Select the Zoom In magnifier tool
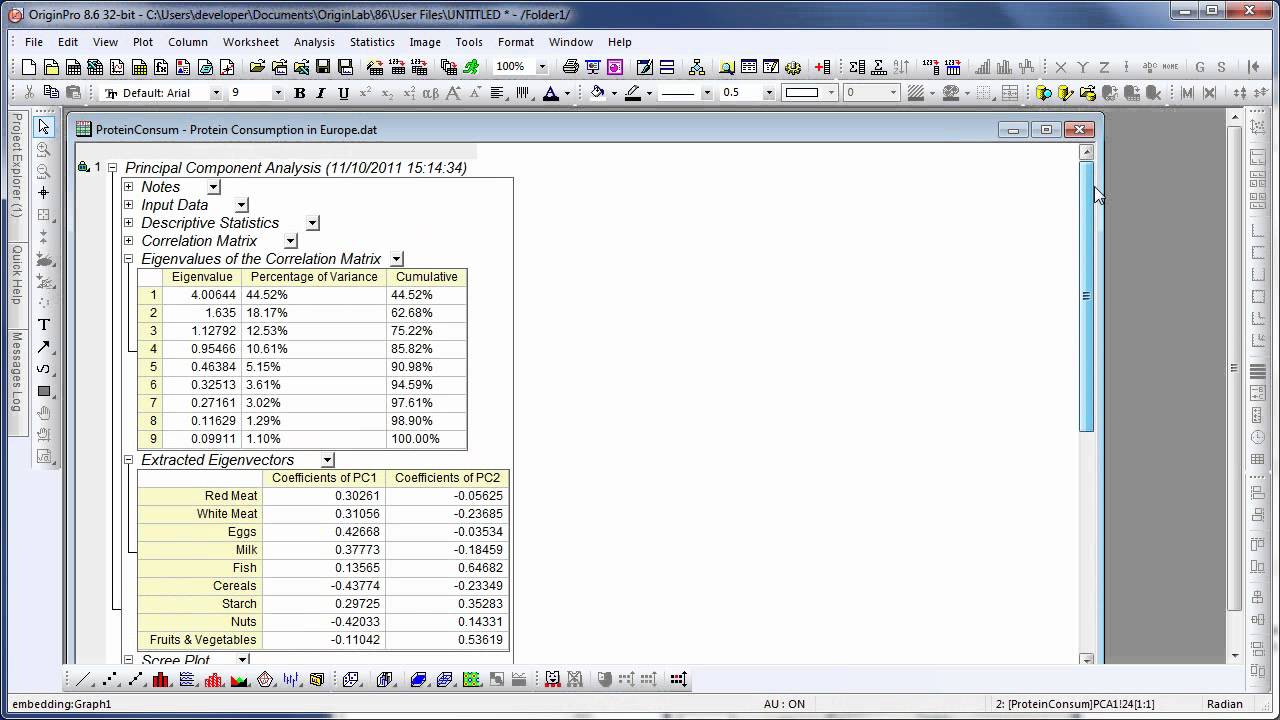Screen dimensions: 1280x720 click(x=43, y=149)
